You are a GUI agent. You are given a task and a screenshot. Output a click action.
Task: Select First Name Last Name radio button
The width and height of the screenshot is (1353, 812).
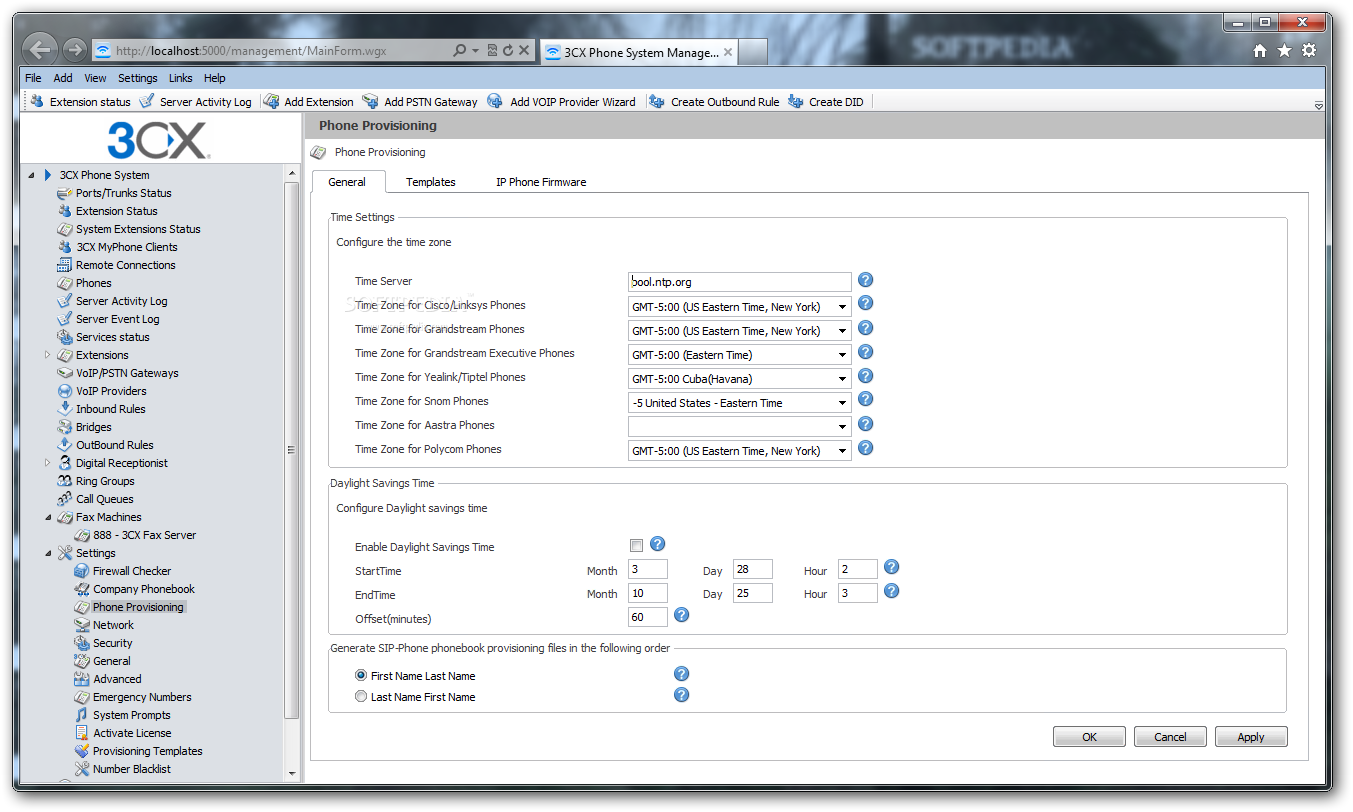pyautogui.click(x=361, y=676)
